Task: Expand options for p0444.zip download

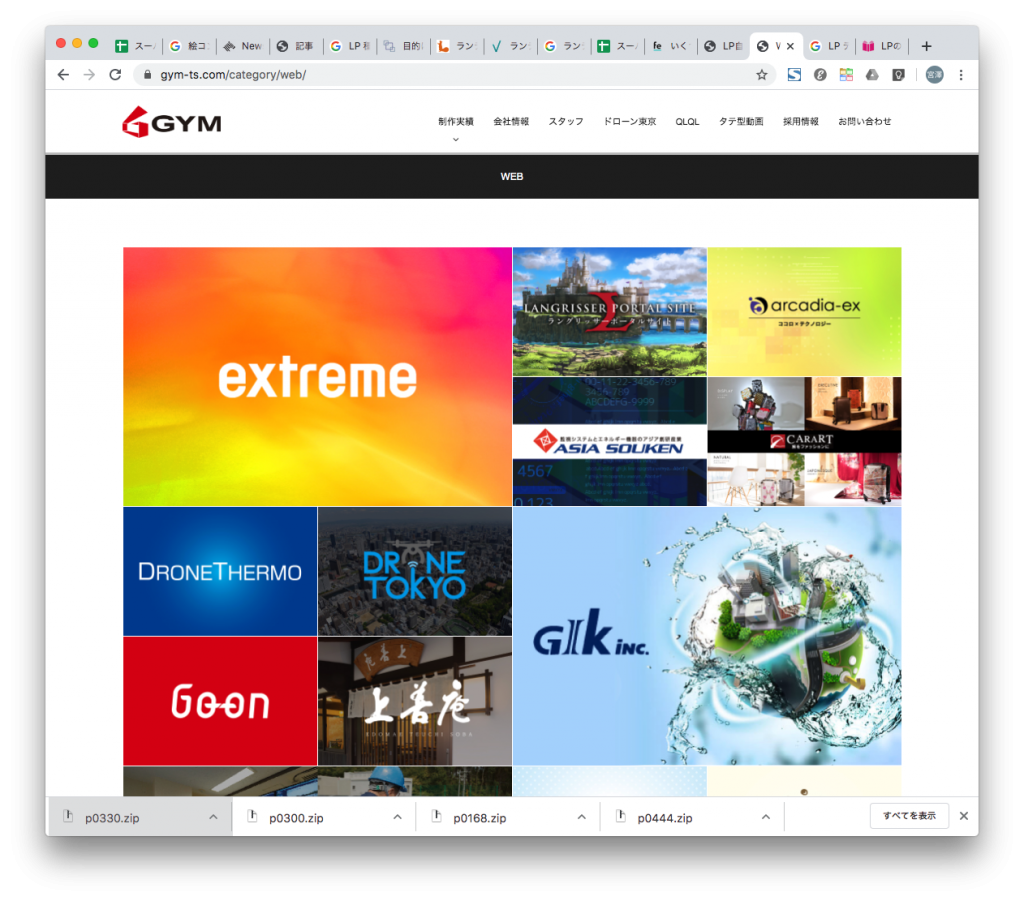Action: tap(765, 817)
